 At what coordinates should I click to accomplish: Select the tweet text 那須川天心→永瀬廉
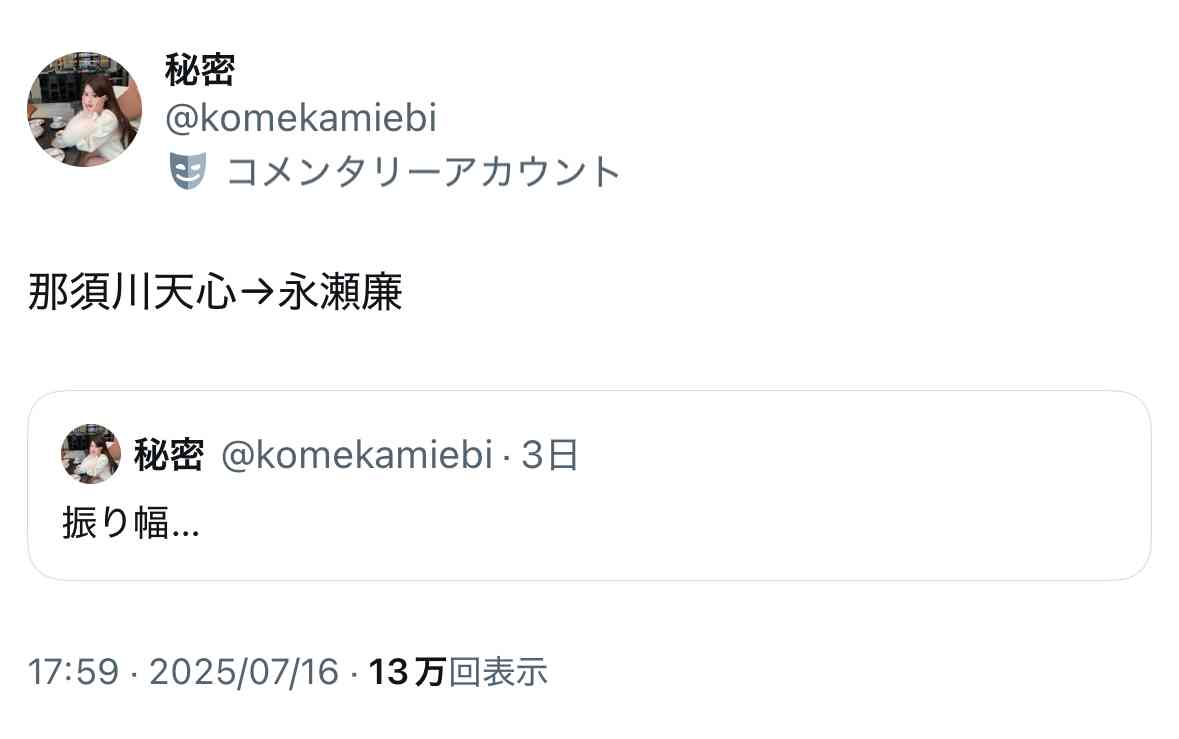[x=215, y=292]
